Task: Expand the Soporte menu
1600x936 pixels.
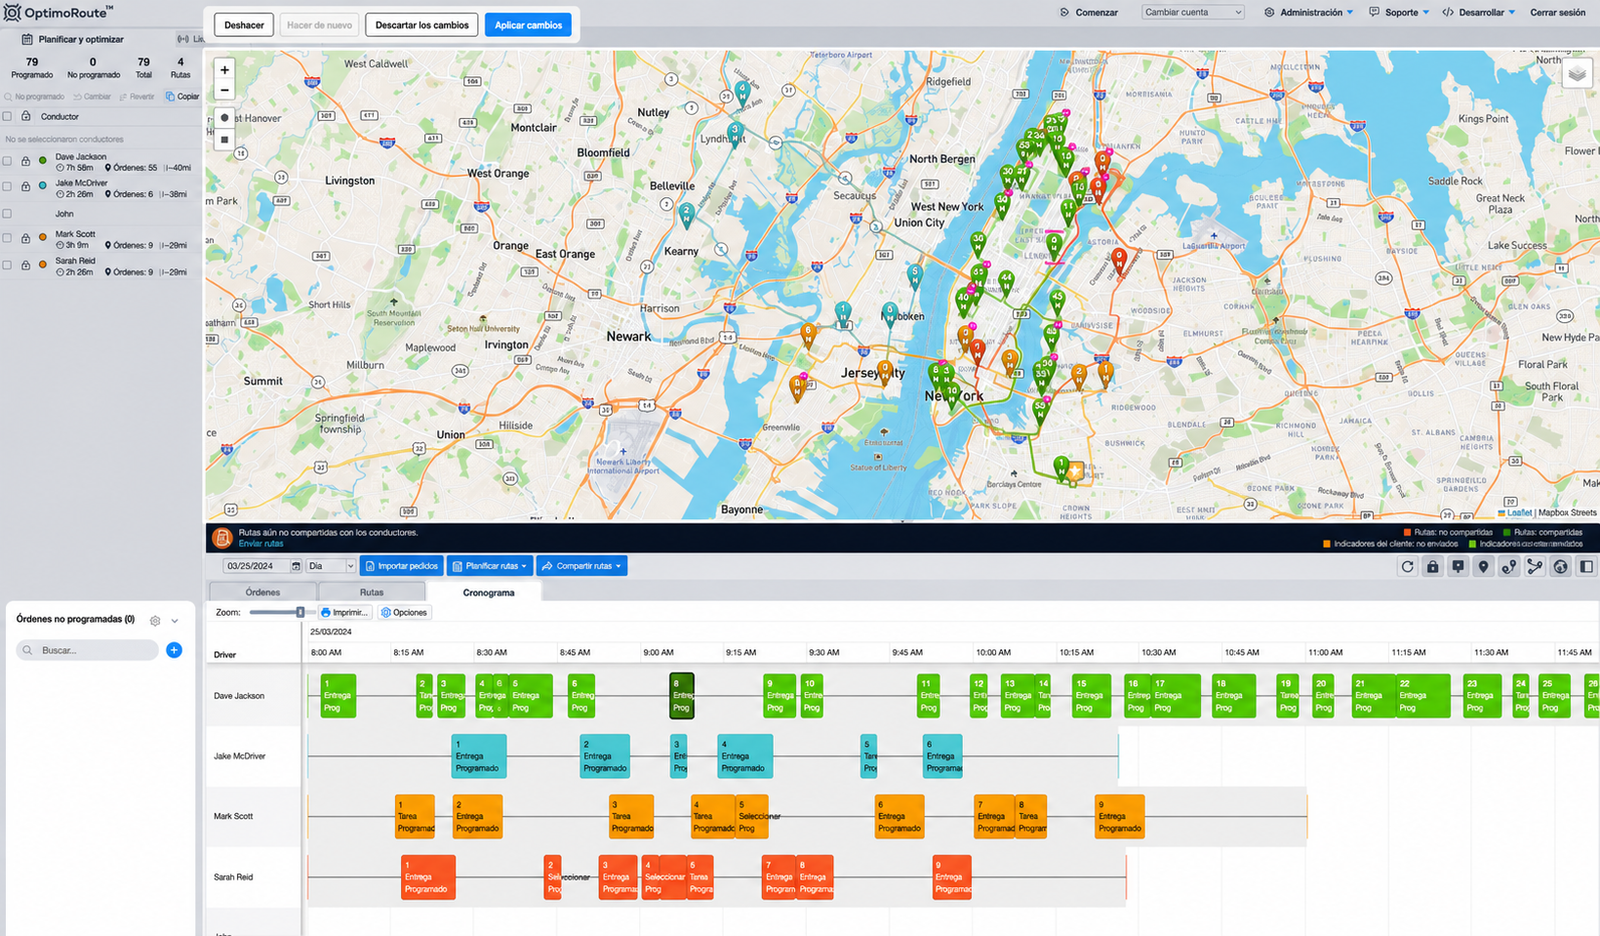Action: [x=1399, y=12]
